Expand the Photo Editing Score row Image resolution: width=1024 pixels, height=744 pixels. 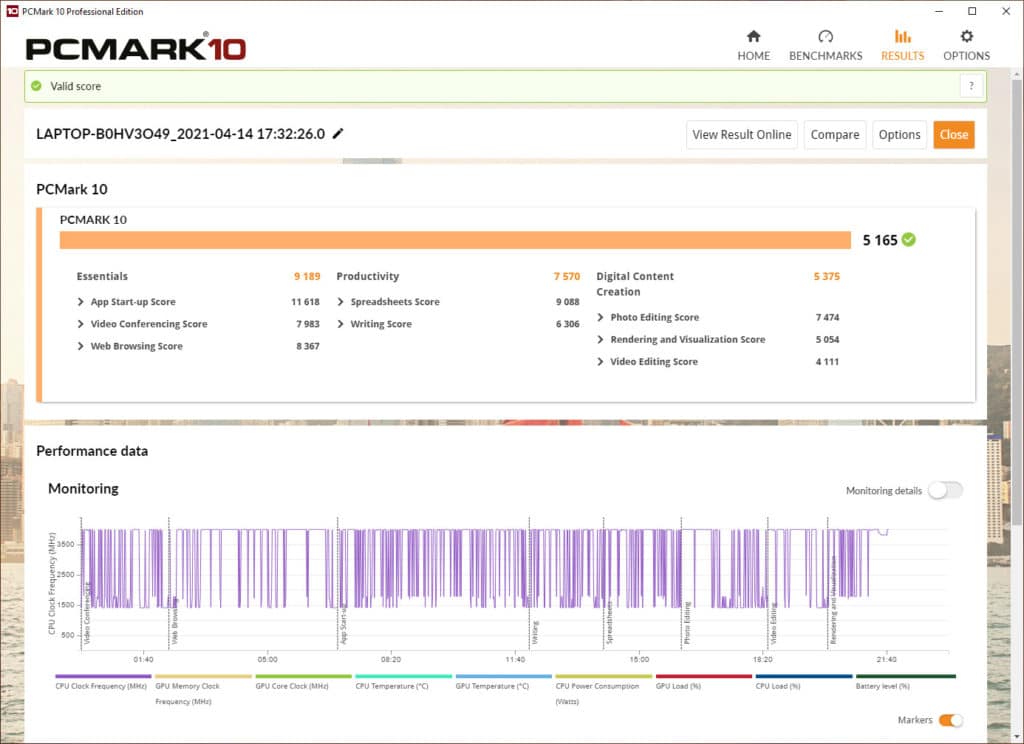click(x=600, y=317)
